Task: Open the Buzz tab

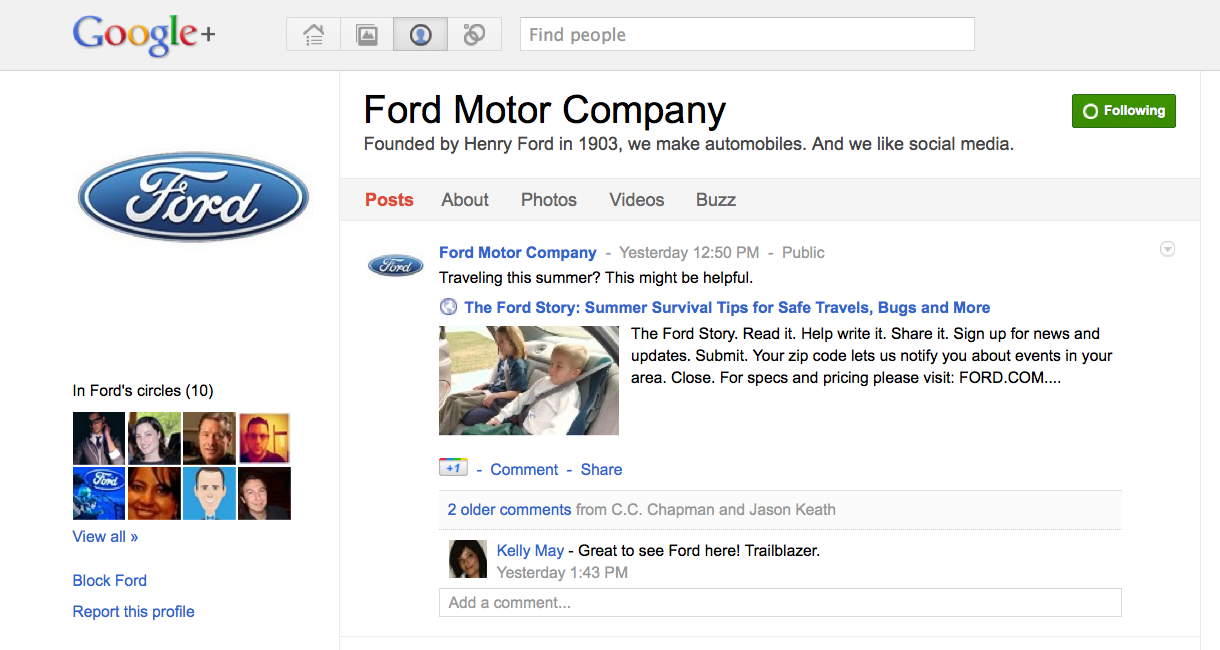Action: click(x=716, y=200)
